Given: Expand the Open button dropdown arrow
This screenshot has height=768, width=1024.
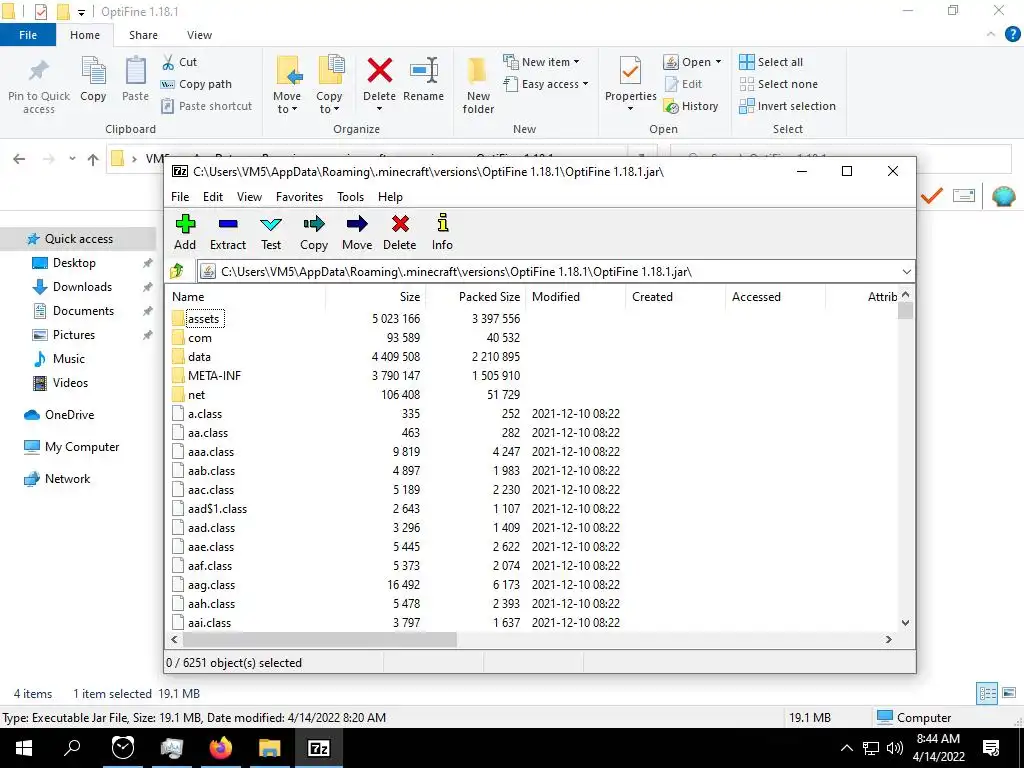Looking at the screenshot, I should (x=718, y=62).
